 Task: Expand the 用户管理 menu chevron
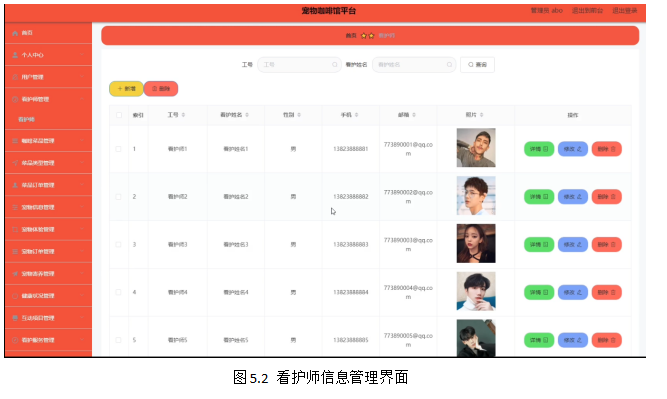tap(82, 77)
